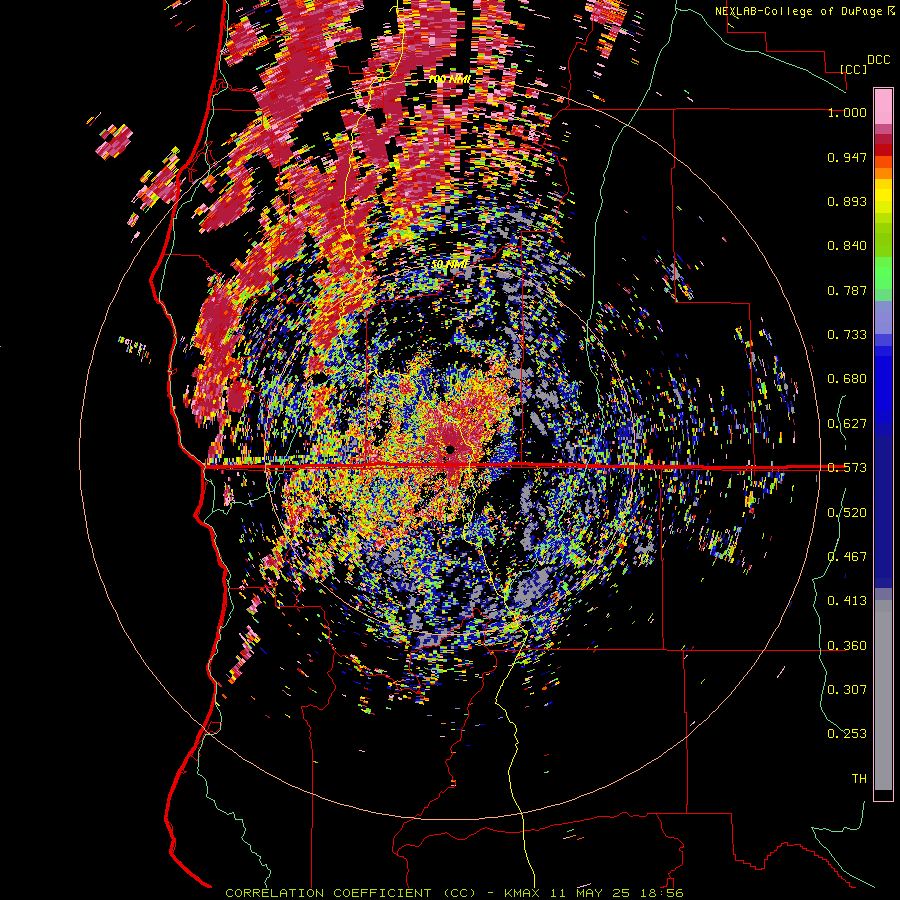Click the KMAX radar site identifier
This screenshot has width=900, height=900.
pos(521,893)
